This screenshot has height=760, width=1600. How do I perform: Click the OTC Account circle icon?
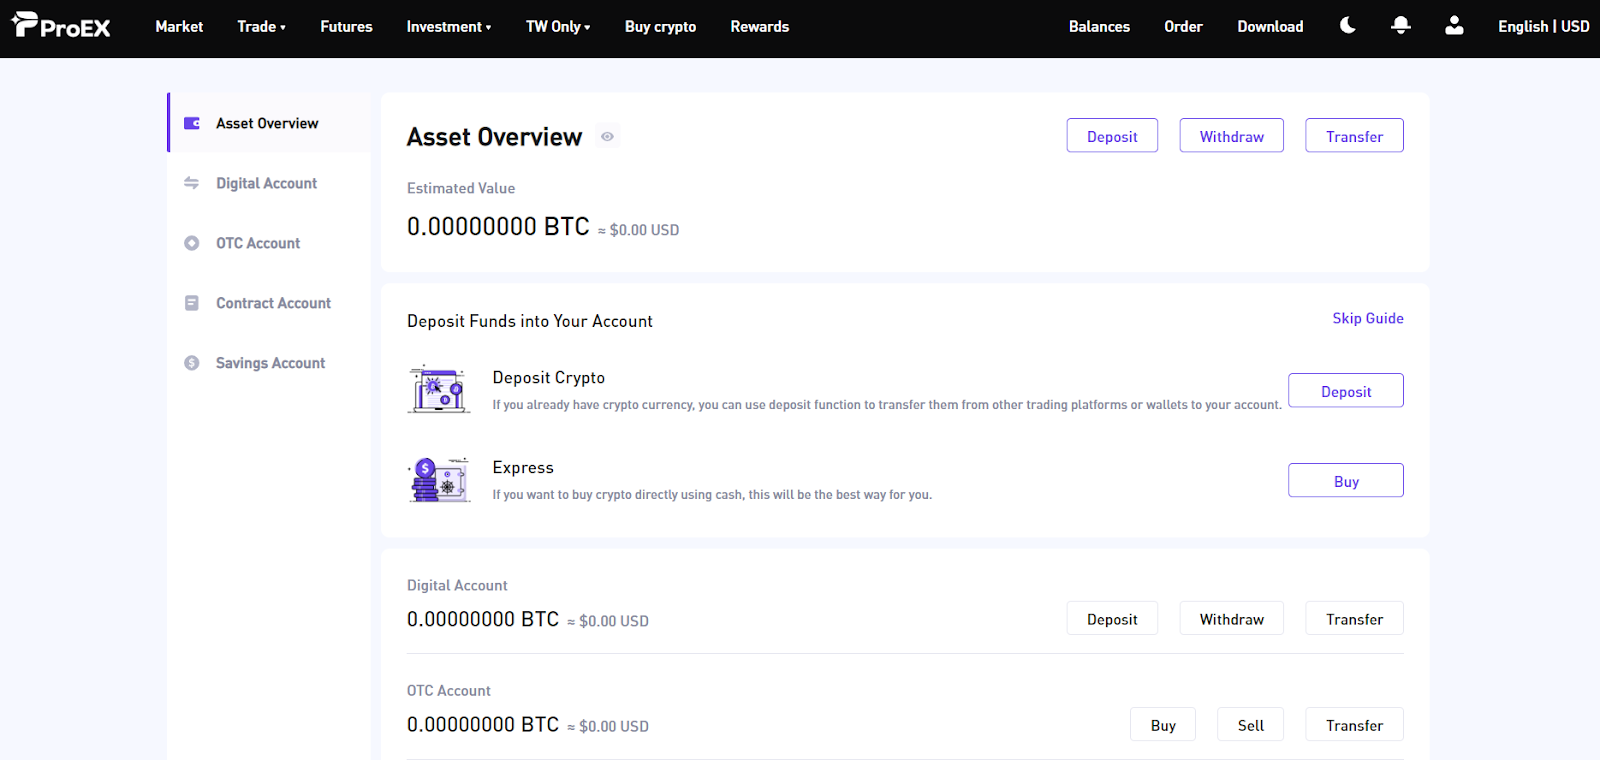pos(192,243)
